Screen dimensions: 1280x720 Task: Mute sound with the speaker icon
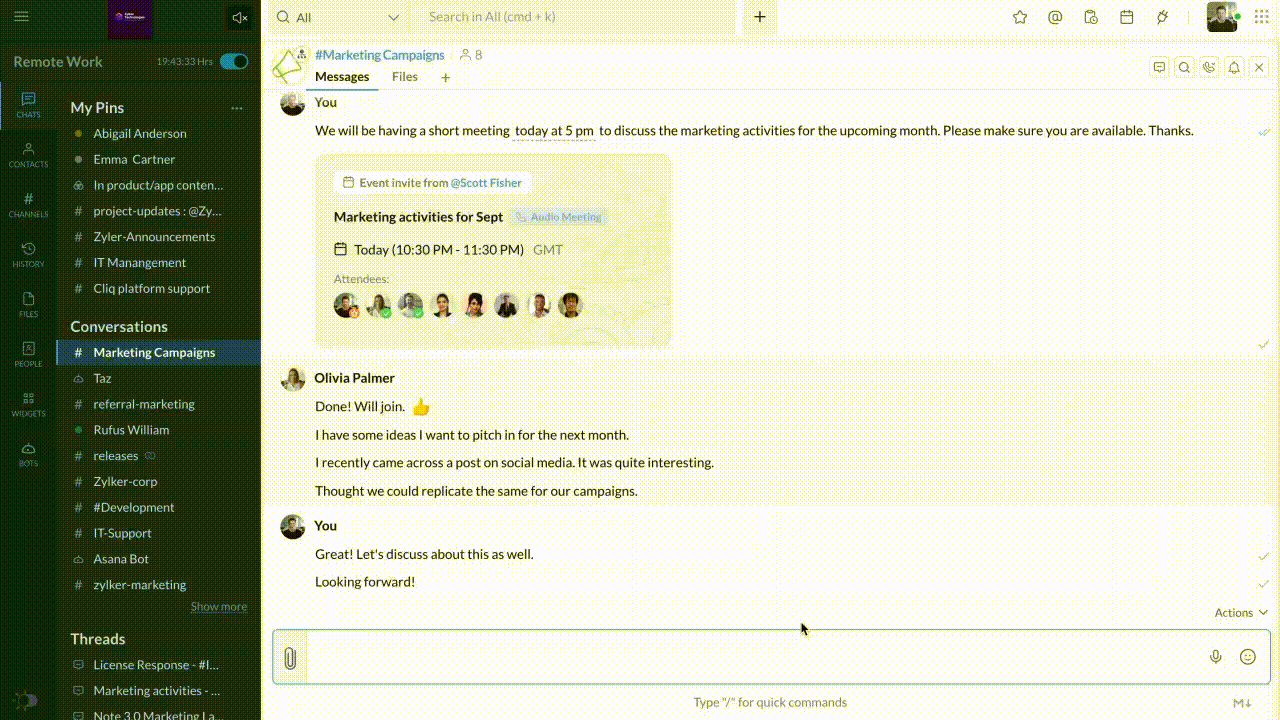[x=239, y=17]
